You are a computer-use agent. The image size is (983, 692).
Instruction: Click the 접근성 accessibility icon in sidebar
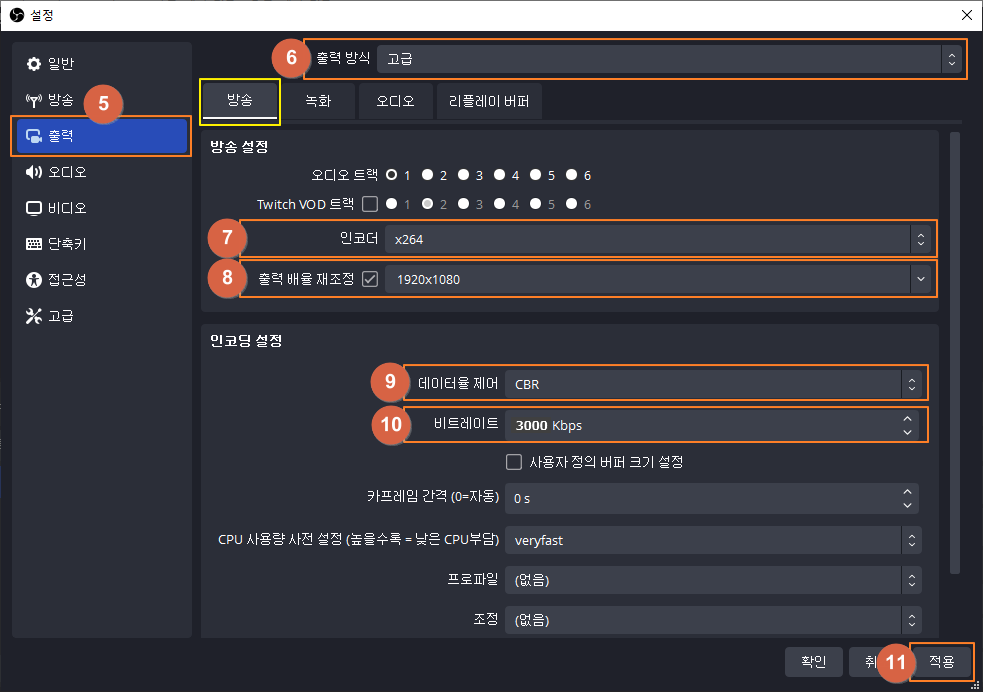(x=33, y=280)
